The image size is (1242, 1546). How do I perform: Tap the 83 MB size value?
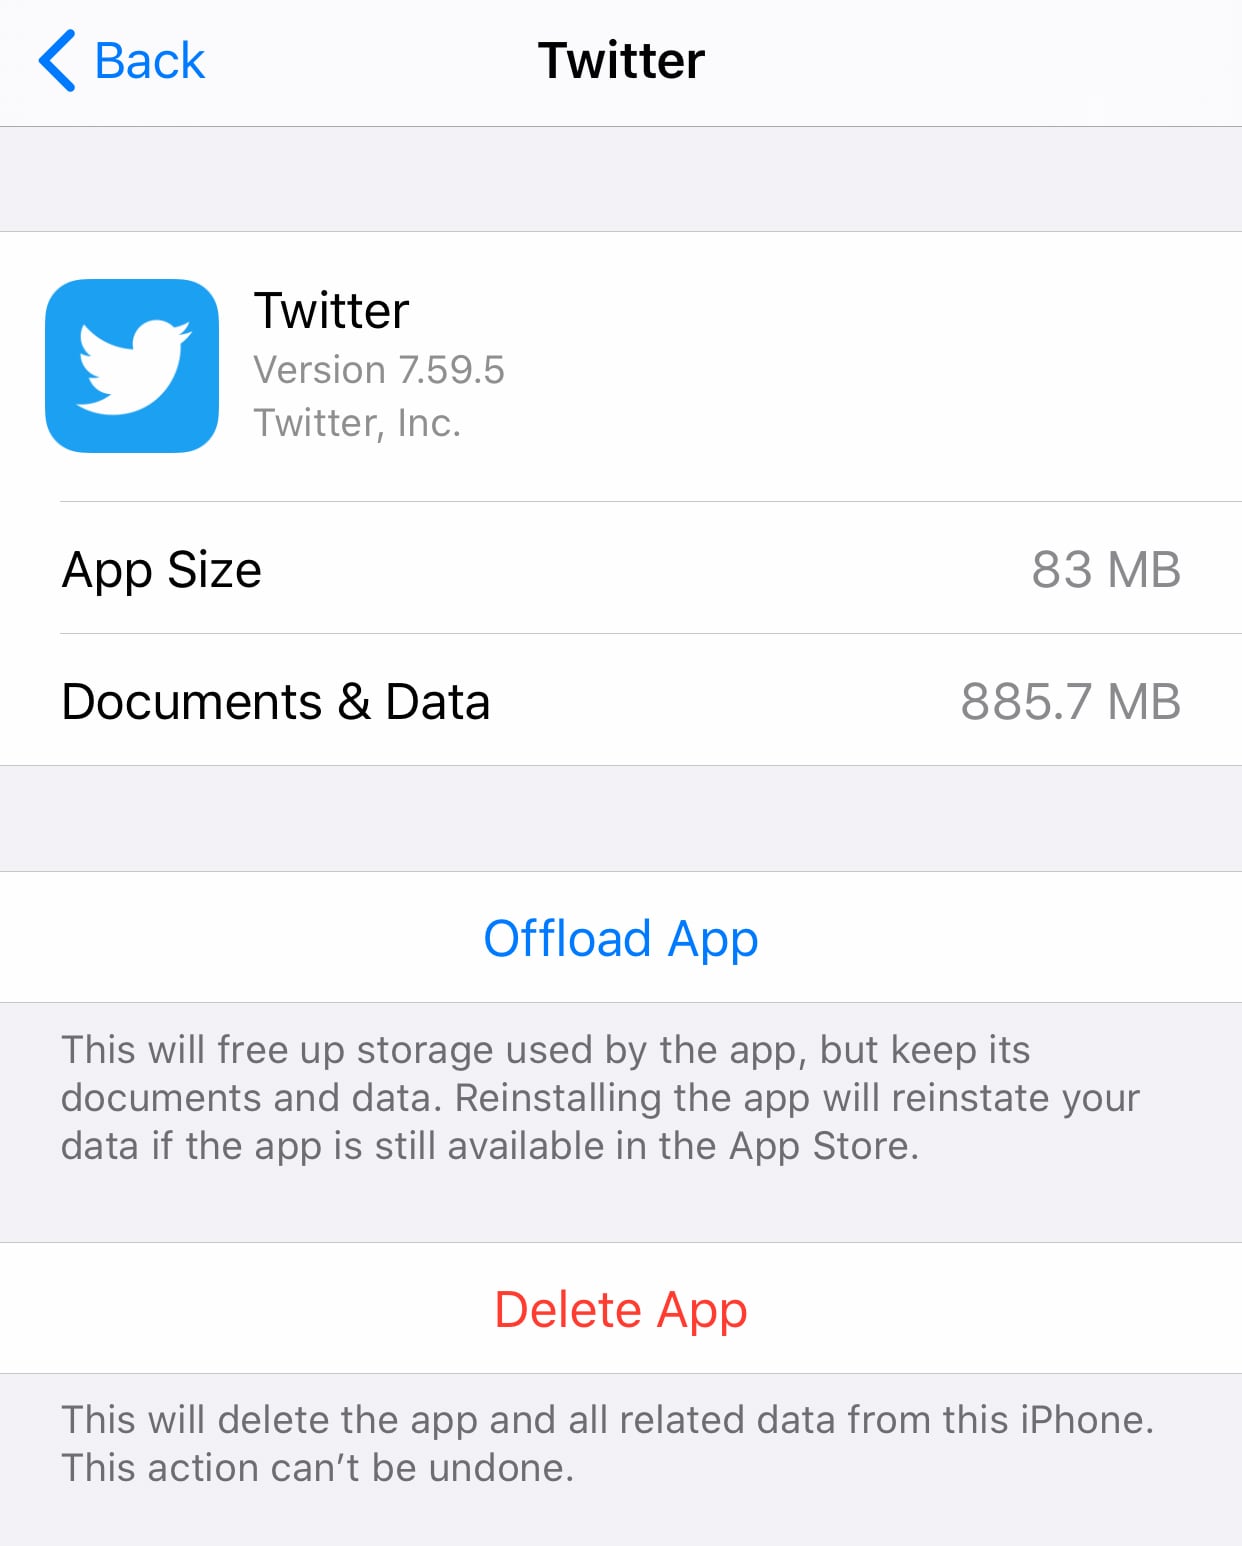[x=1106, y=570]
